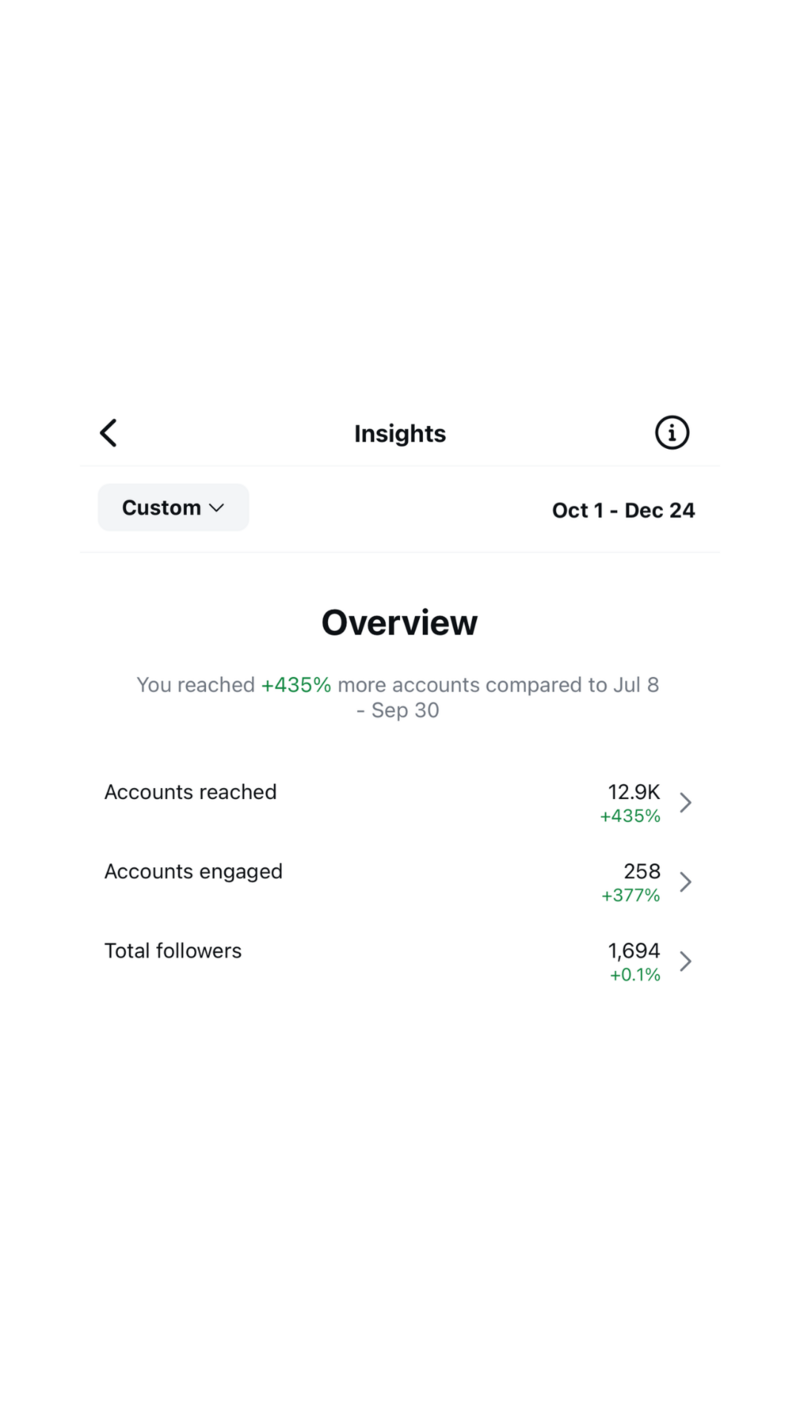Click the 1,694 followers count
This screenshot has width=800, height=1422.
click(634, 951)
